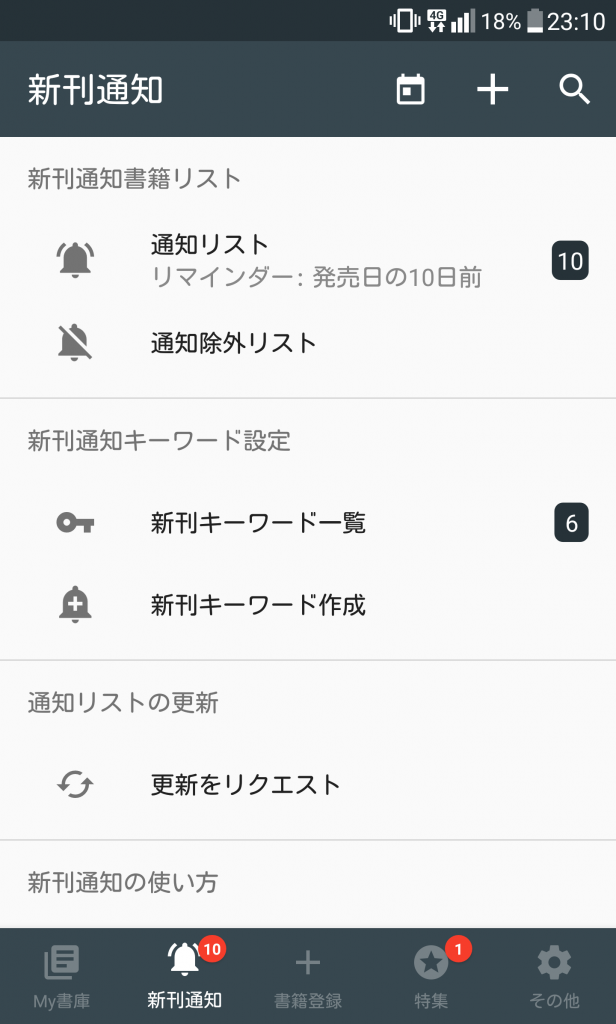Select 新刊キーワード作成 entry
This screenshot has height=1024, width=616.
(x=258, y=604)
